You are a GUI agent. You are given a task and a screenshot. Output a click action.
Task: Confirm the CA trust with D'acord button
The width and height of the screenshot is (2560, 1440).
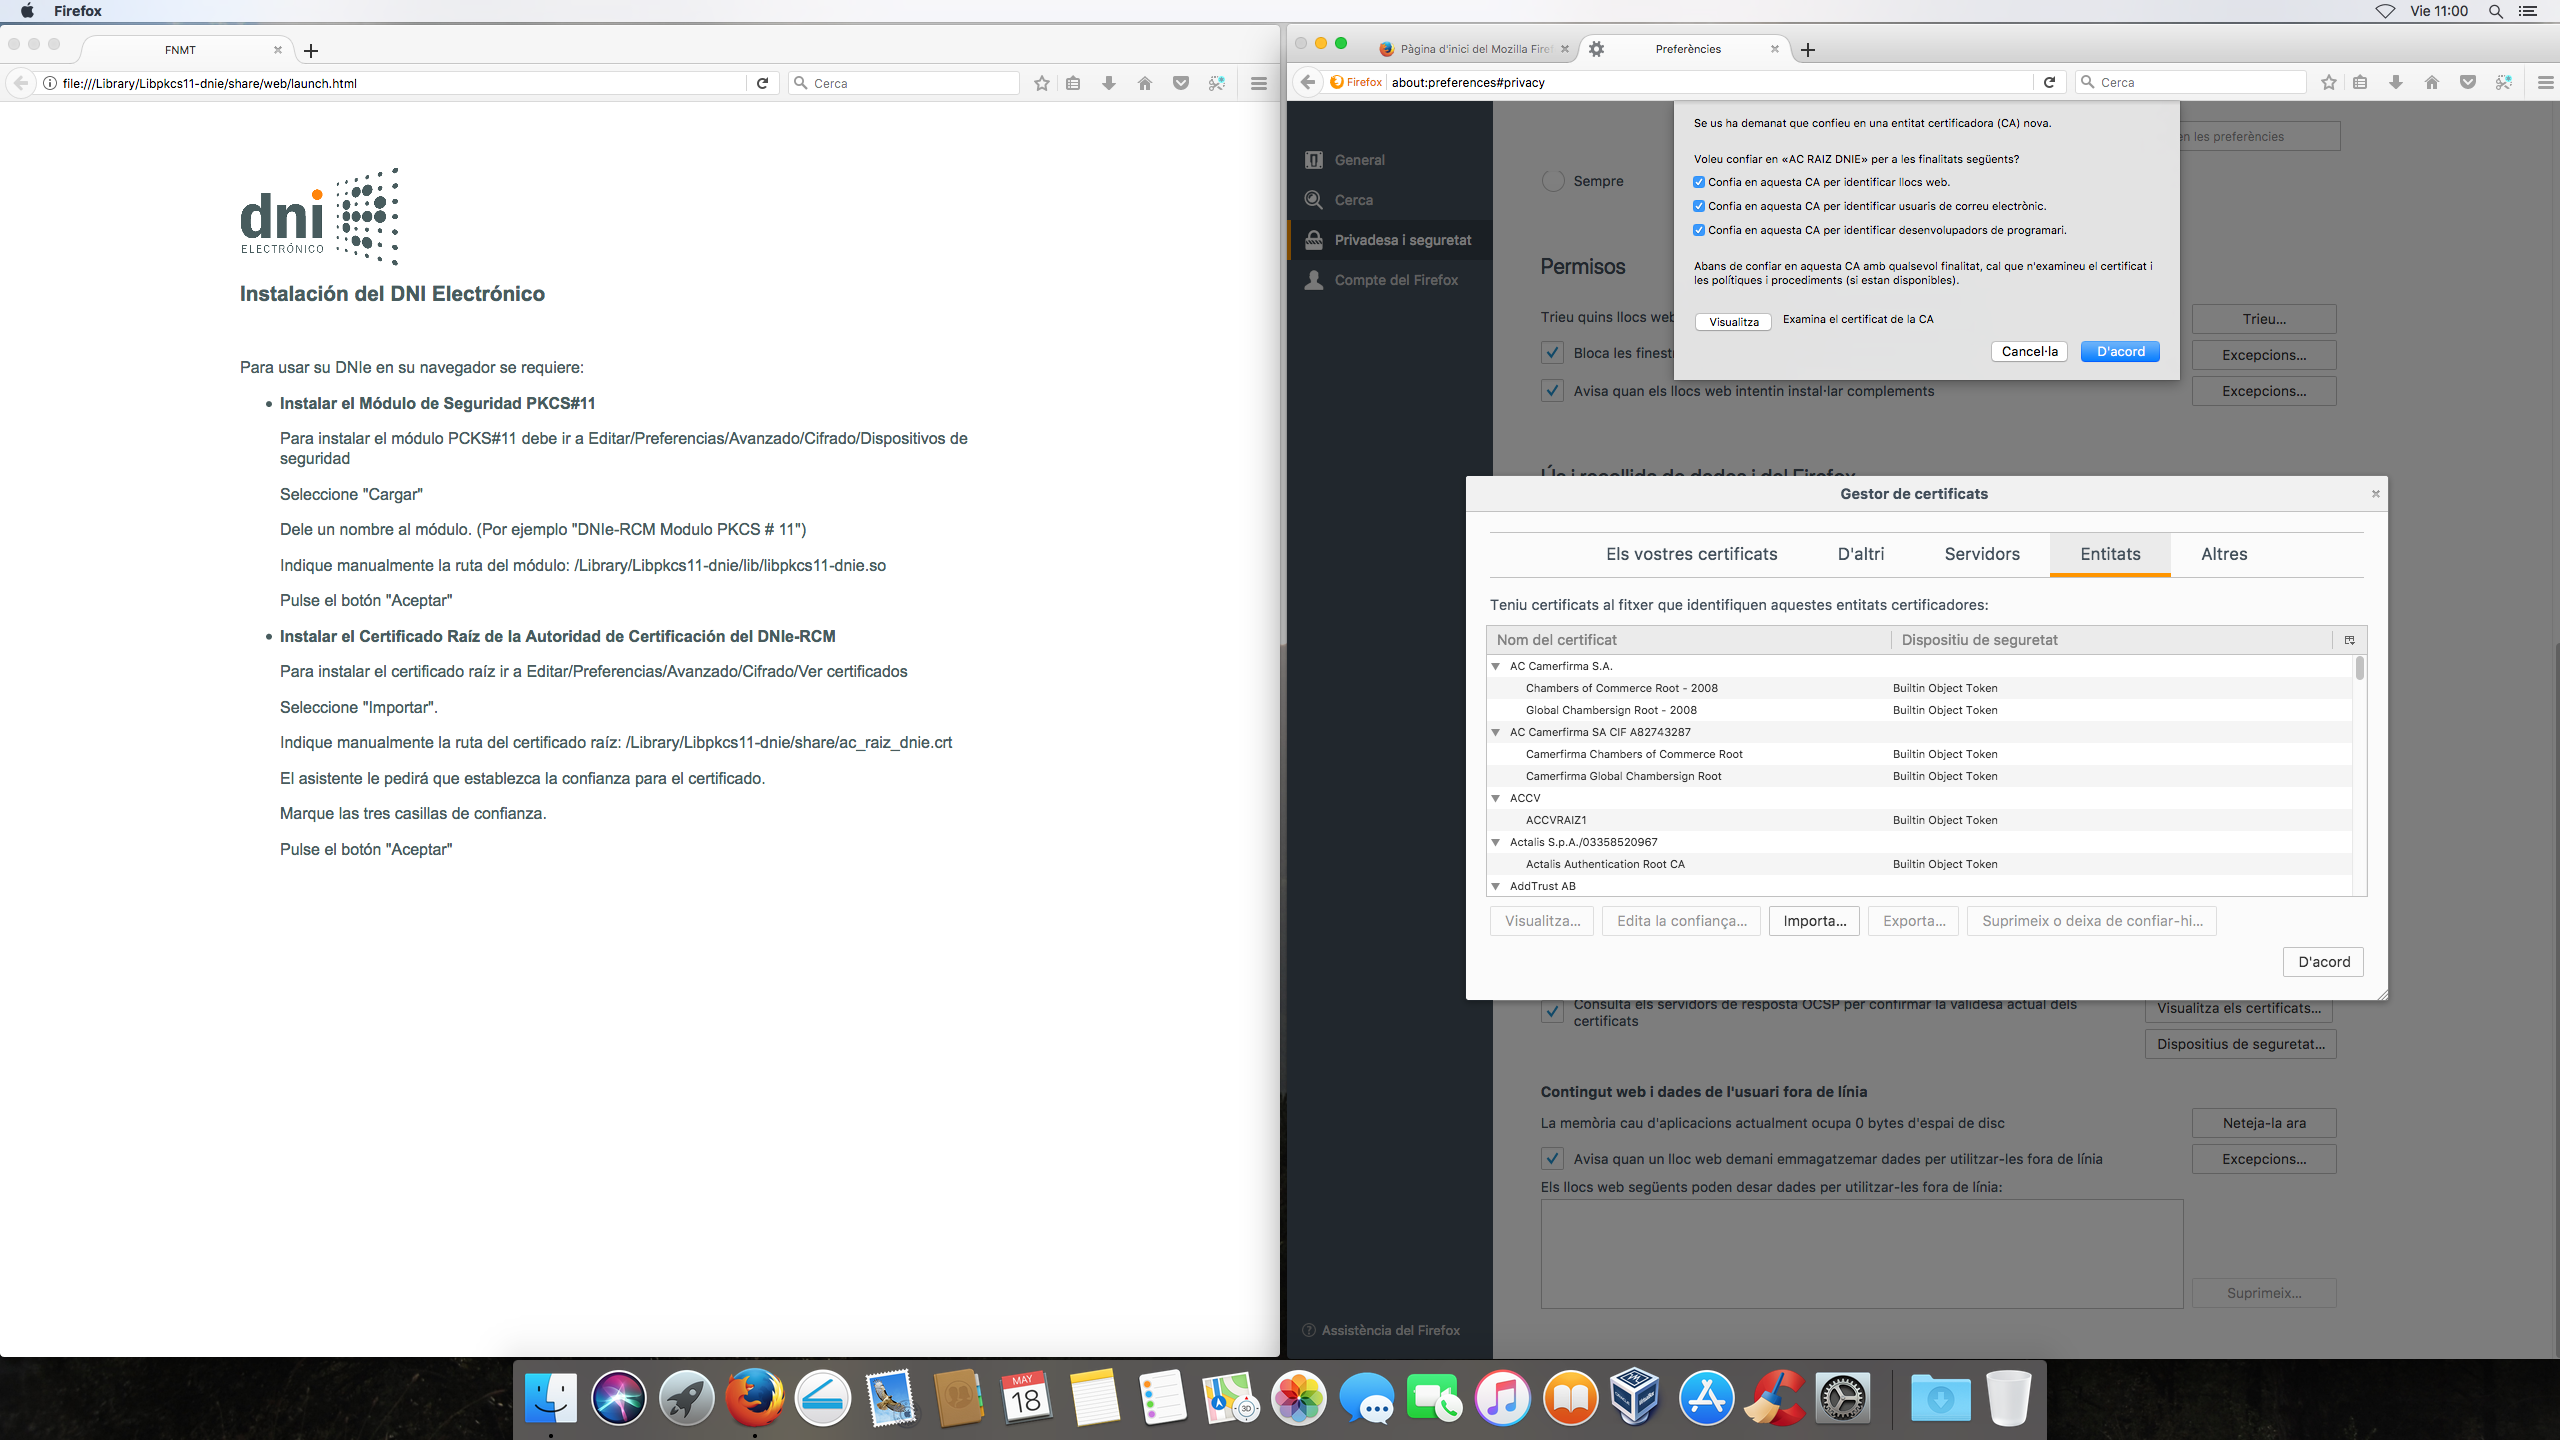point(2120,352)
